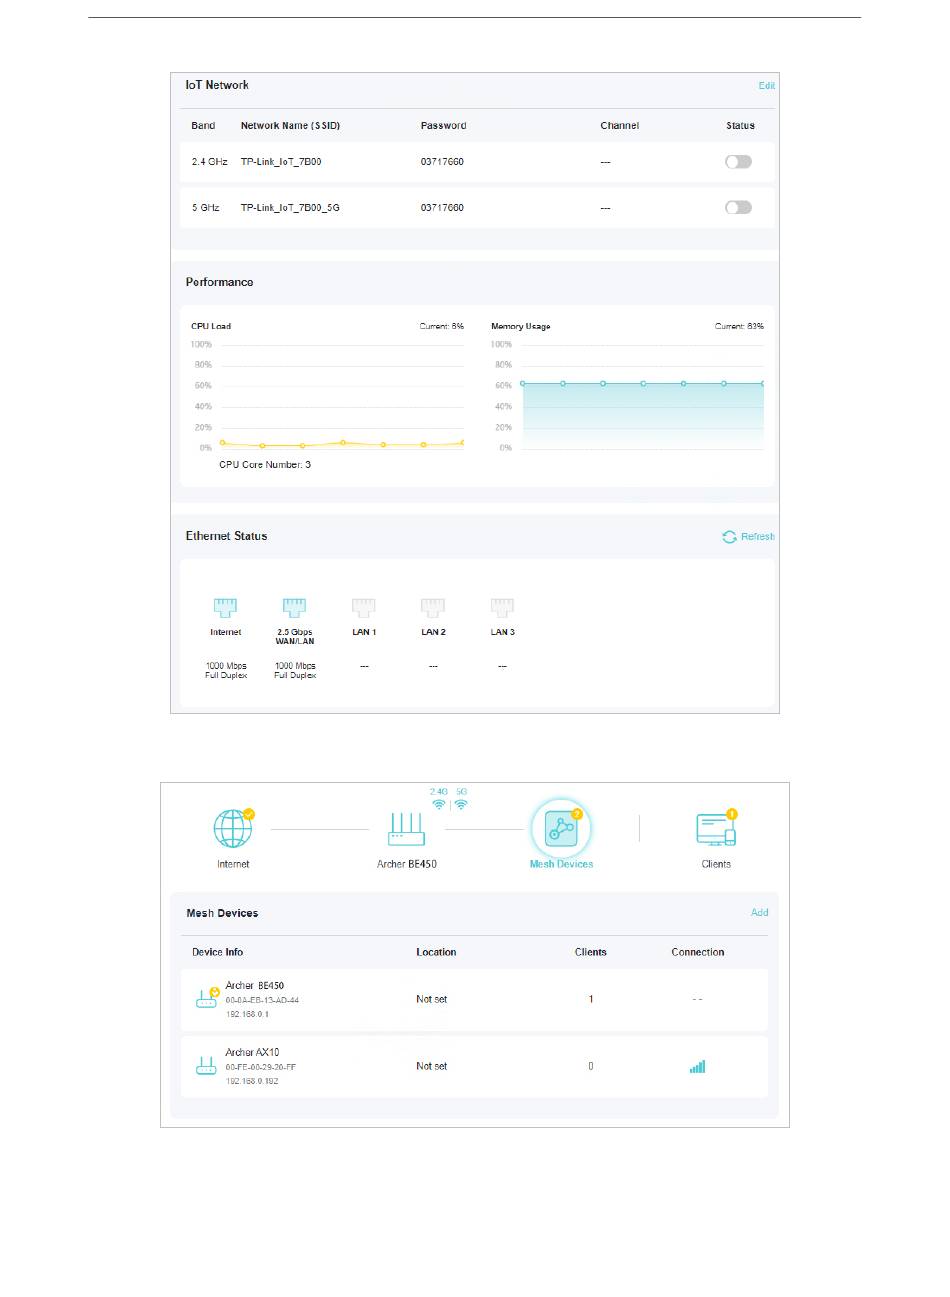950x1297 pixels.
Task: Click the Band column header
Action: point(203,126)
